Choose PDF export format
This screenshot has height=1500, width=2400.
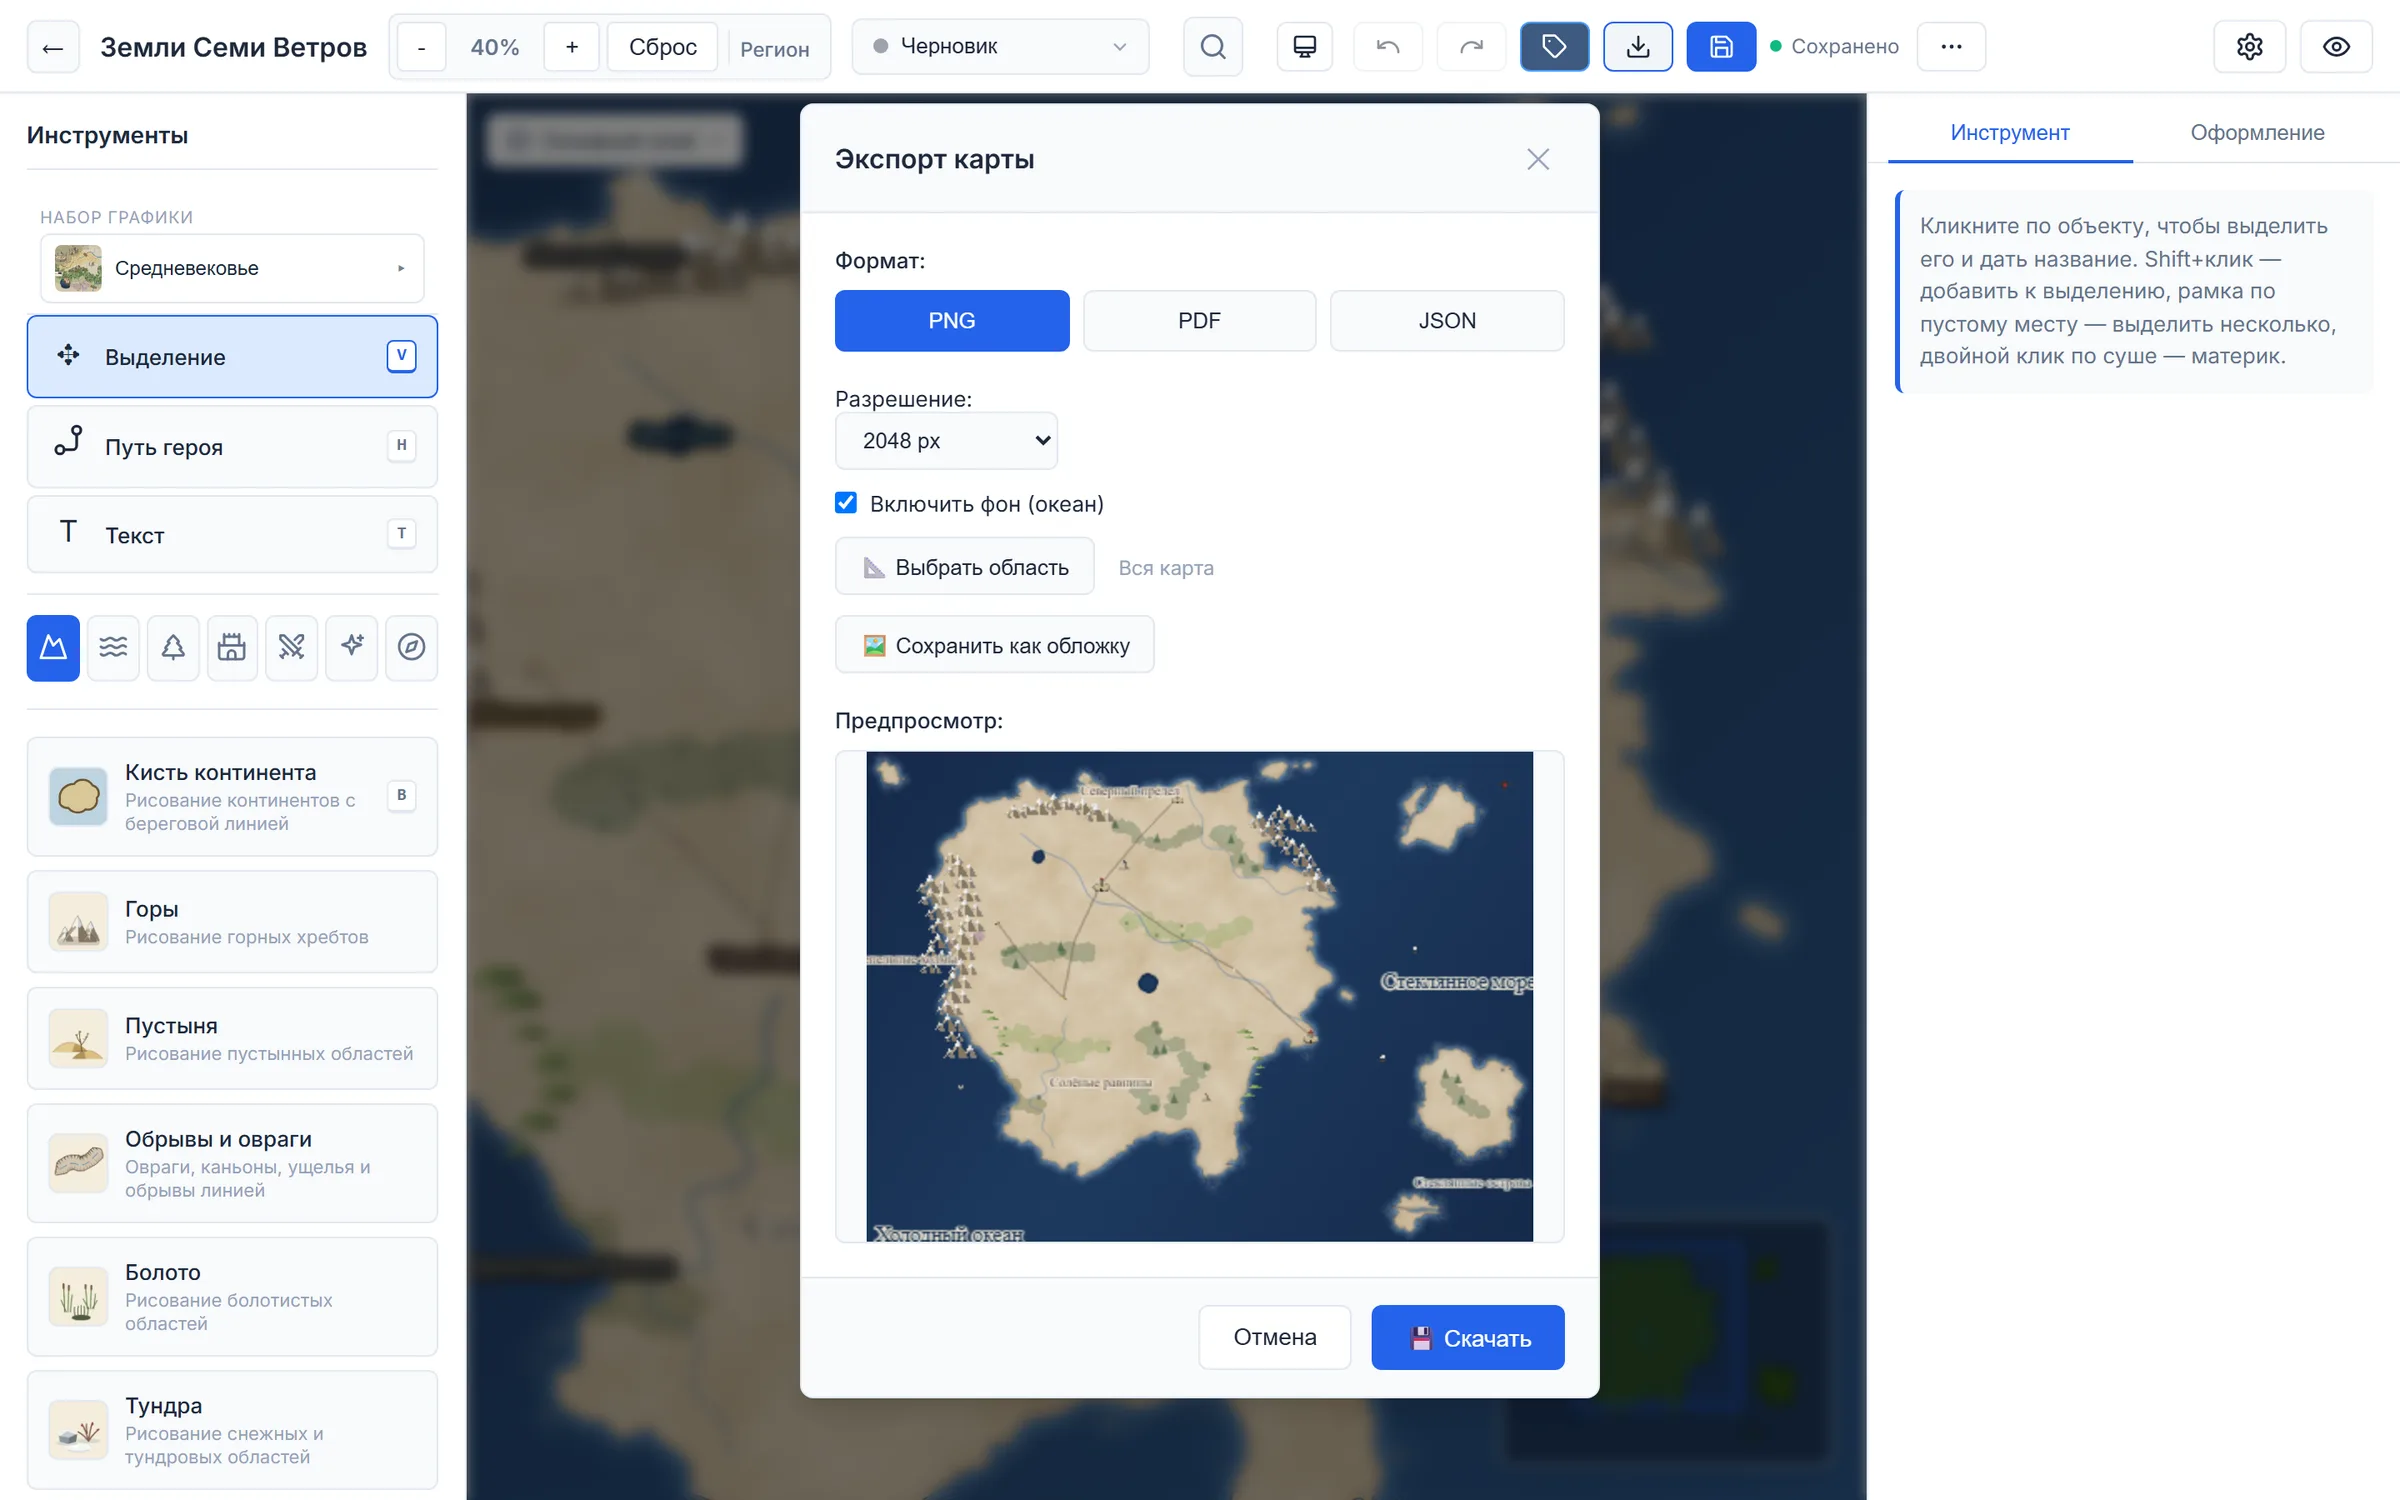(1199, 321)
